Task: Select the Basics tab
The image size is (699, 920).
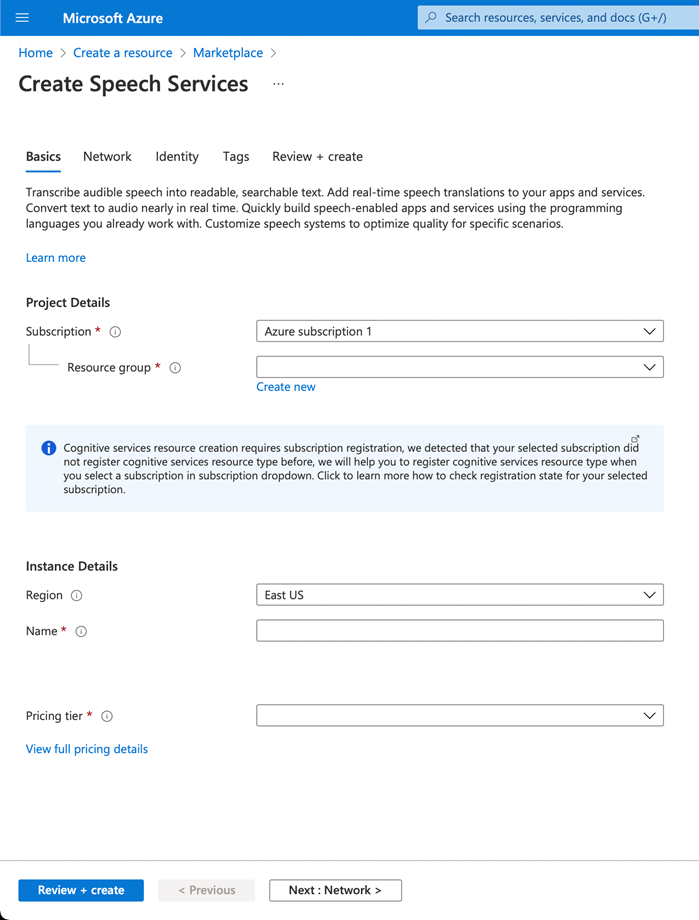Action: click(43, 157)
